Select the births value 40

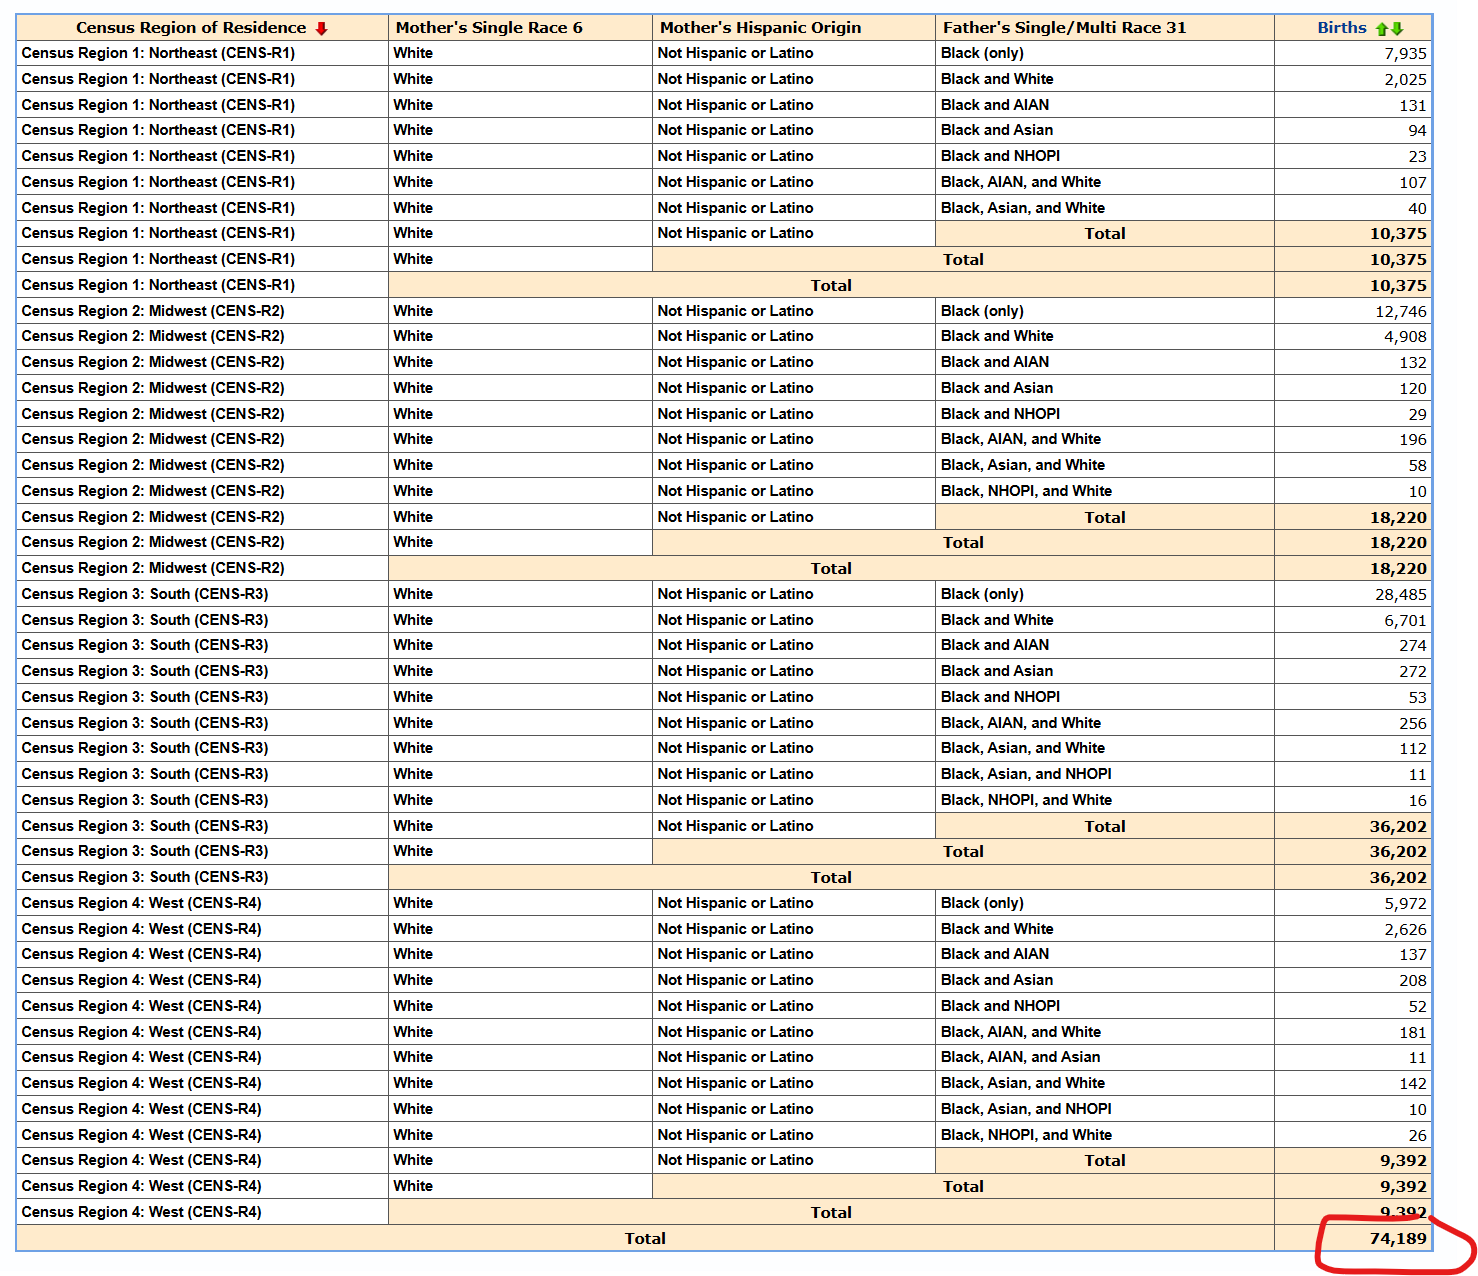[x=1418, y=209]
